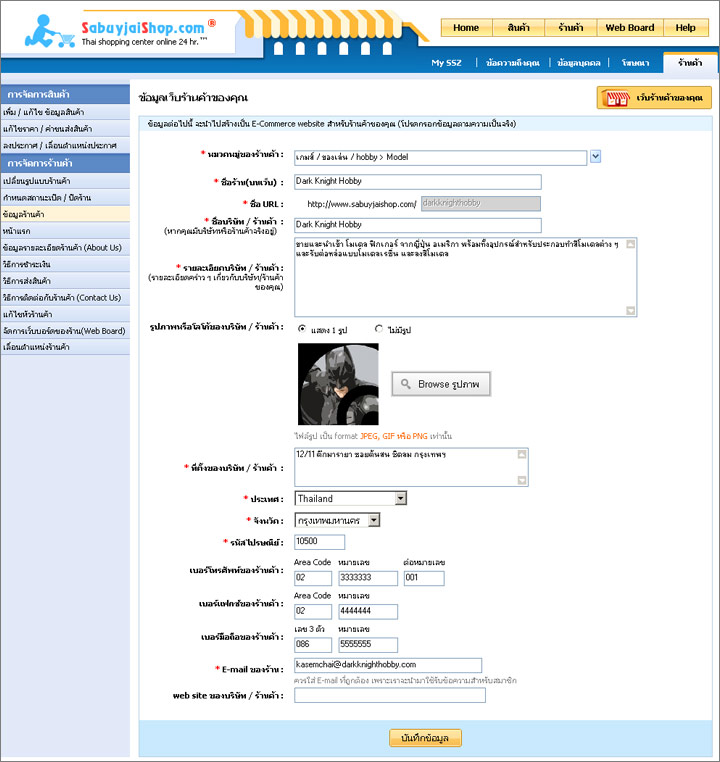
Task: Open the edit price / shipping sidebar link
Action: click(65, 129)
